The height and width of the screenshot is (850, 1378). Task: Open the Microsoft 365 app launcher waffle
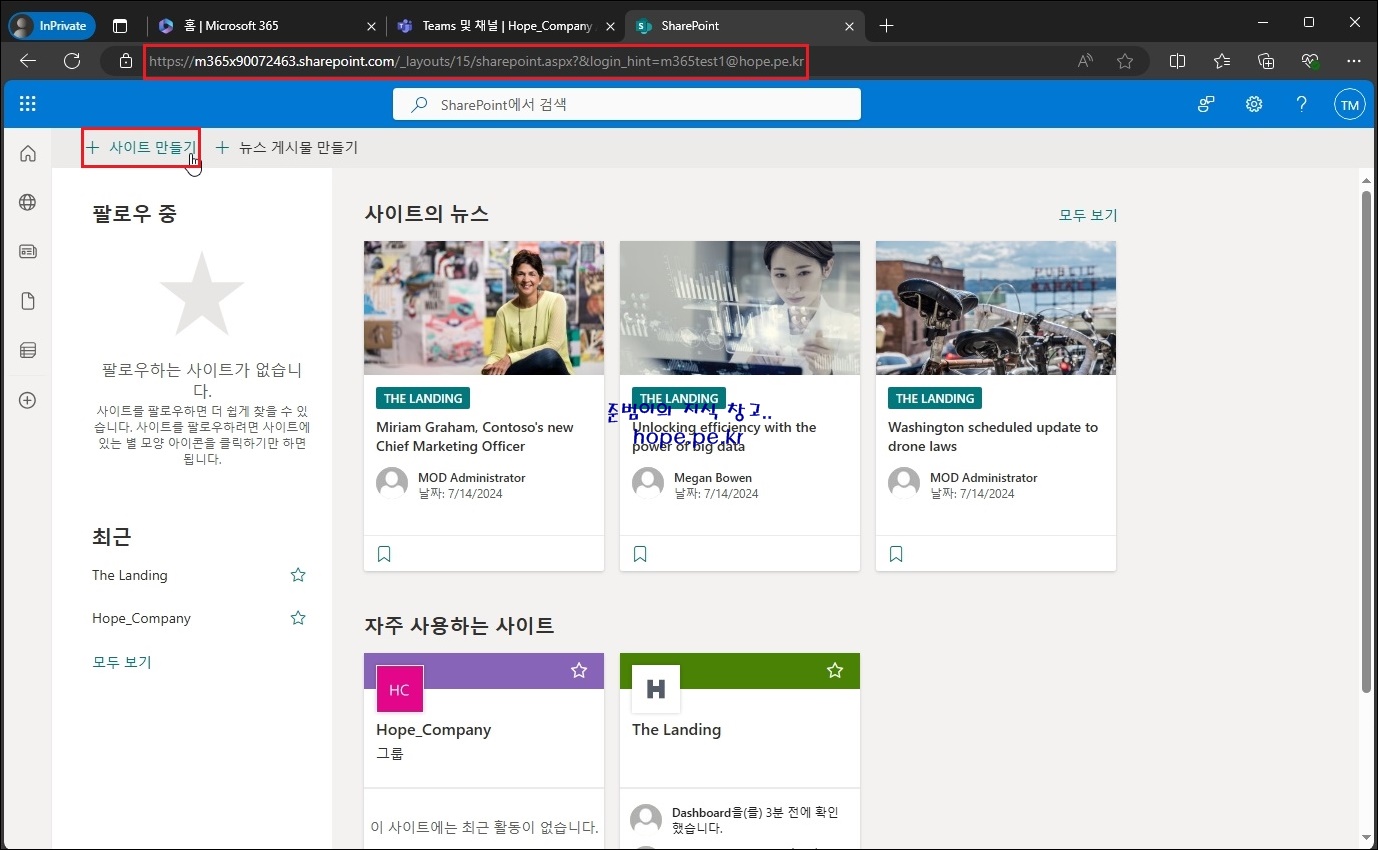(x=28, y=104)
